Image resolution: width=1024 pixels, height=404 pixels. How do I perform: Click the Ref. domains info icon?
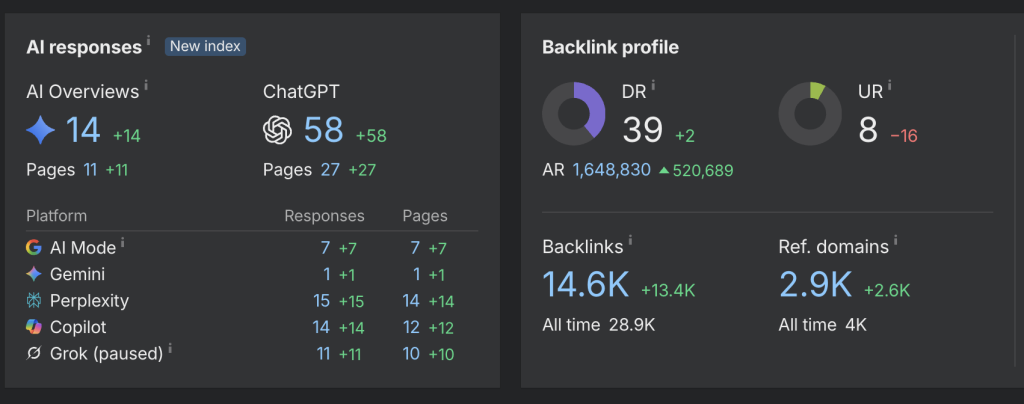[x=895, y=241]
